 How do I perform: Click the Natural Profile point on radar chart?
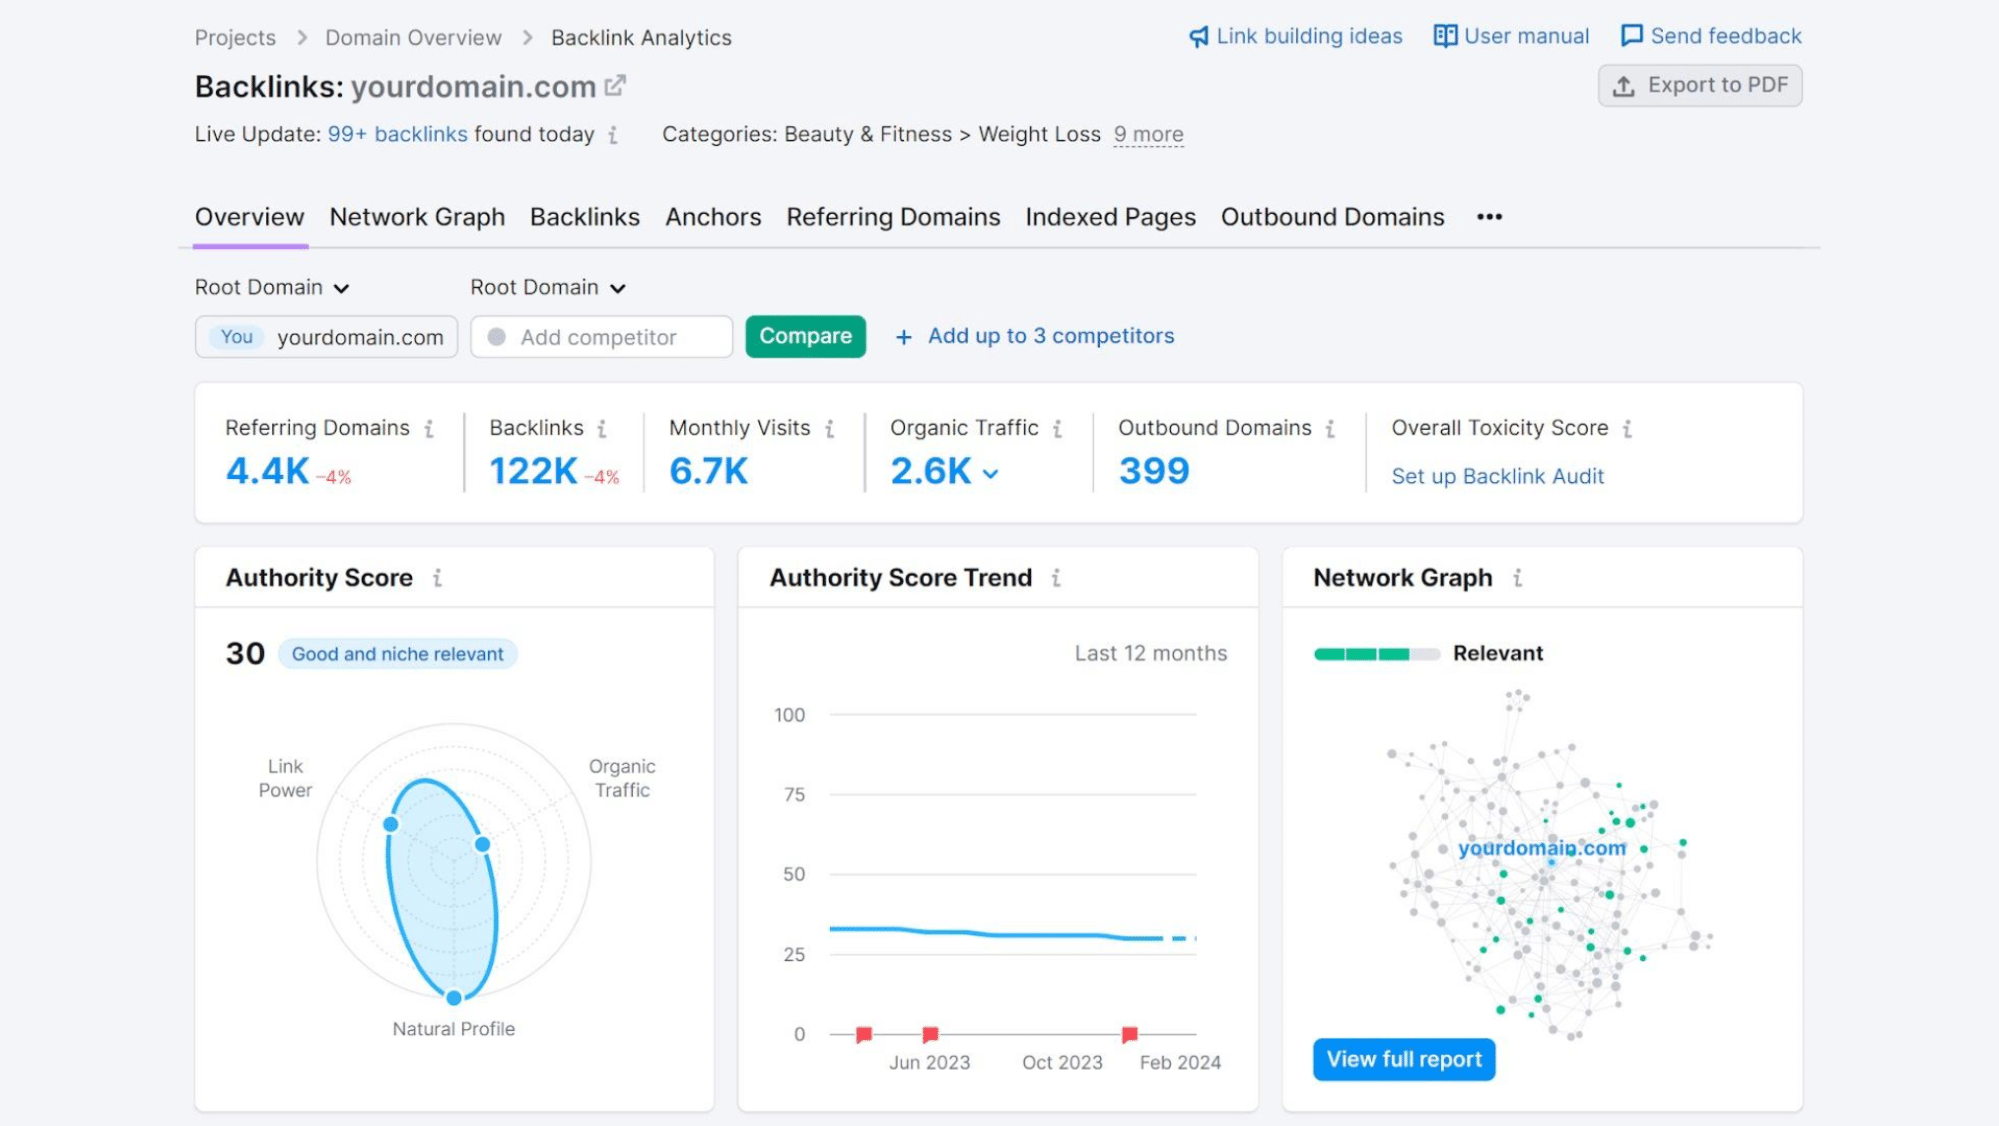454,997
